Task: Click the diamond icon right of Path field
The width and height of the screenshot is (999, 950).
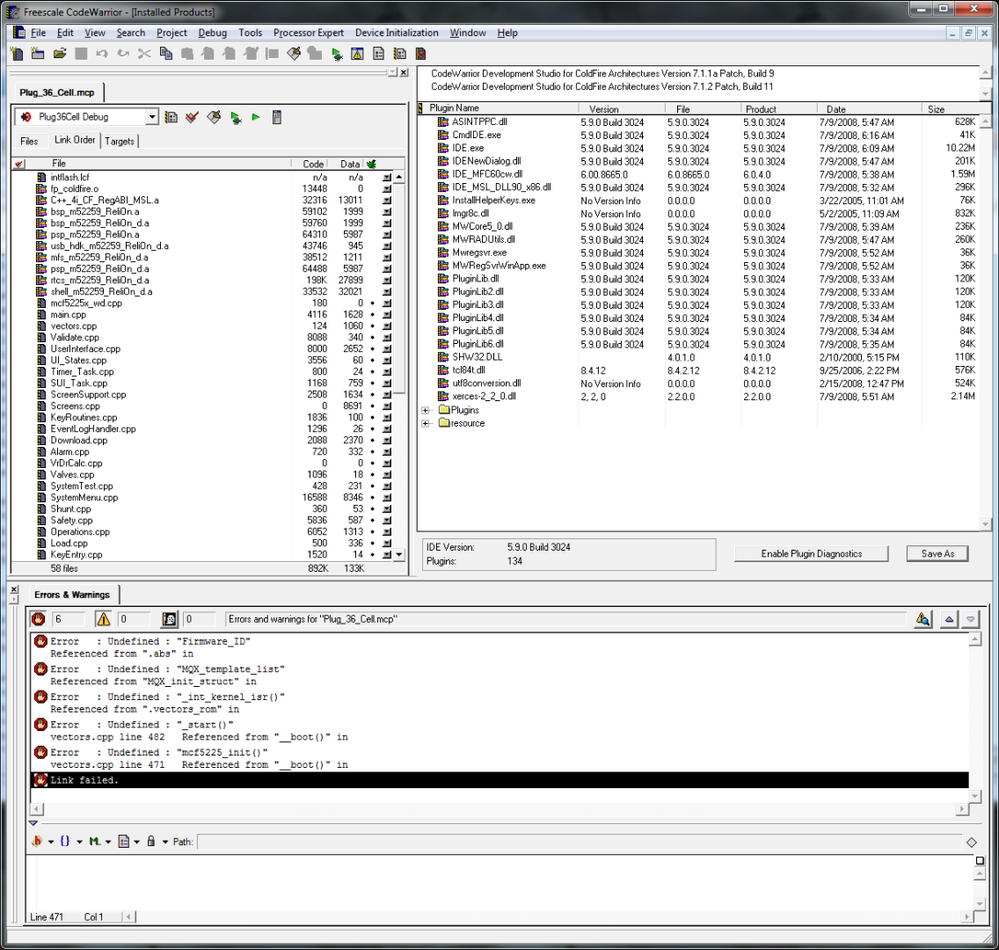Action: click(972, 842)
